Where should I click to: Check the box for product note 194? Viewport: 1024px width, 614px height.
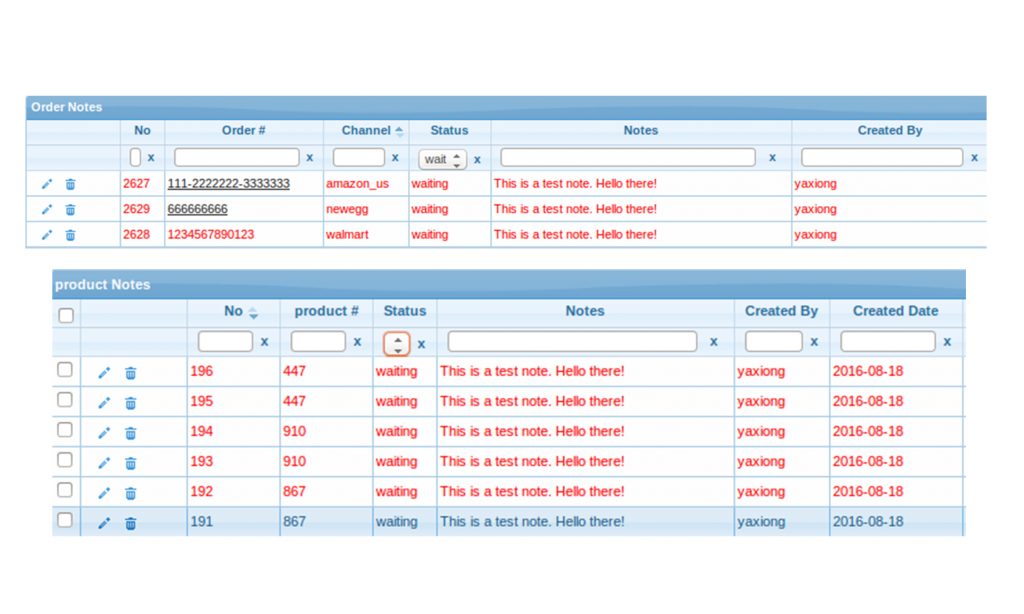65,430
